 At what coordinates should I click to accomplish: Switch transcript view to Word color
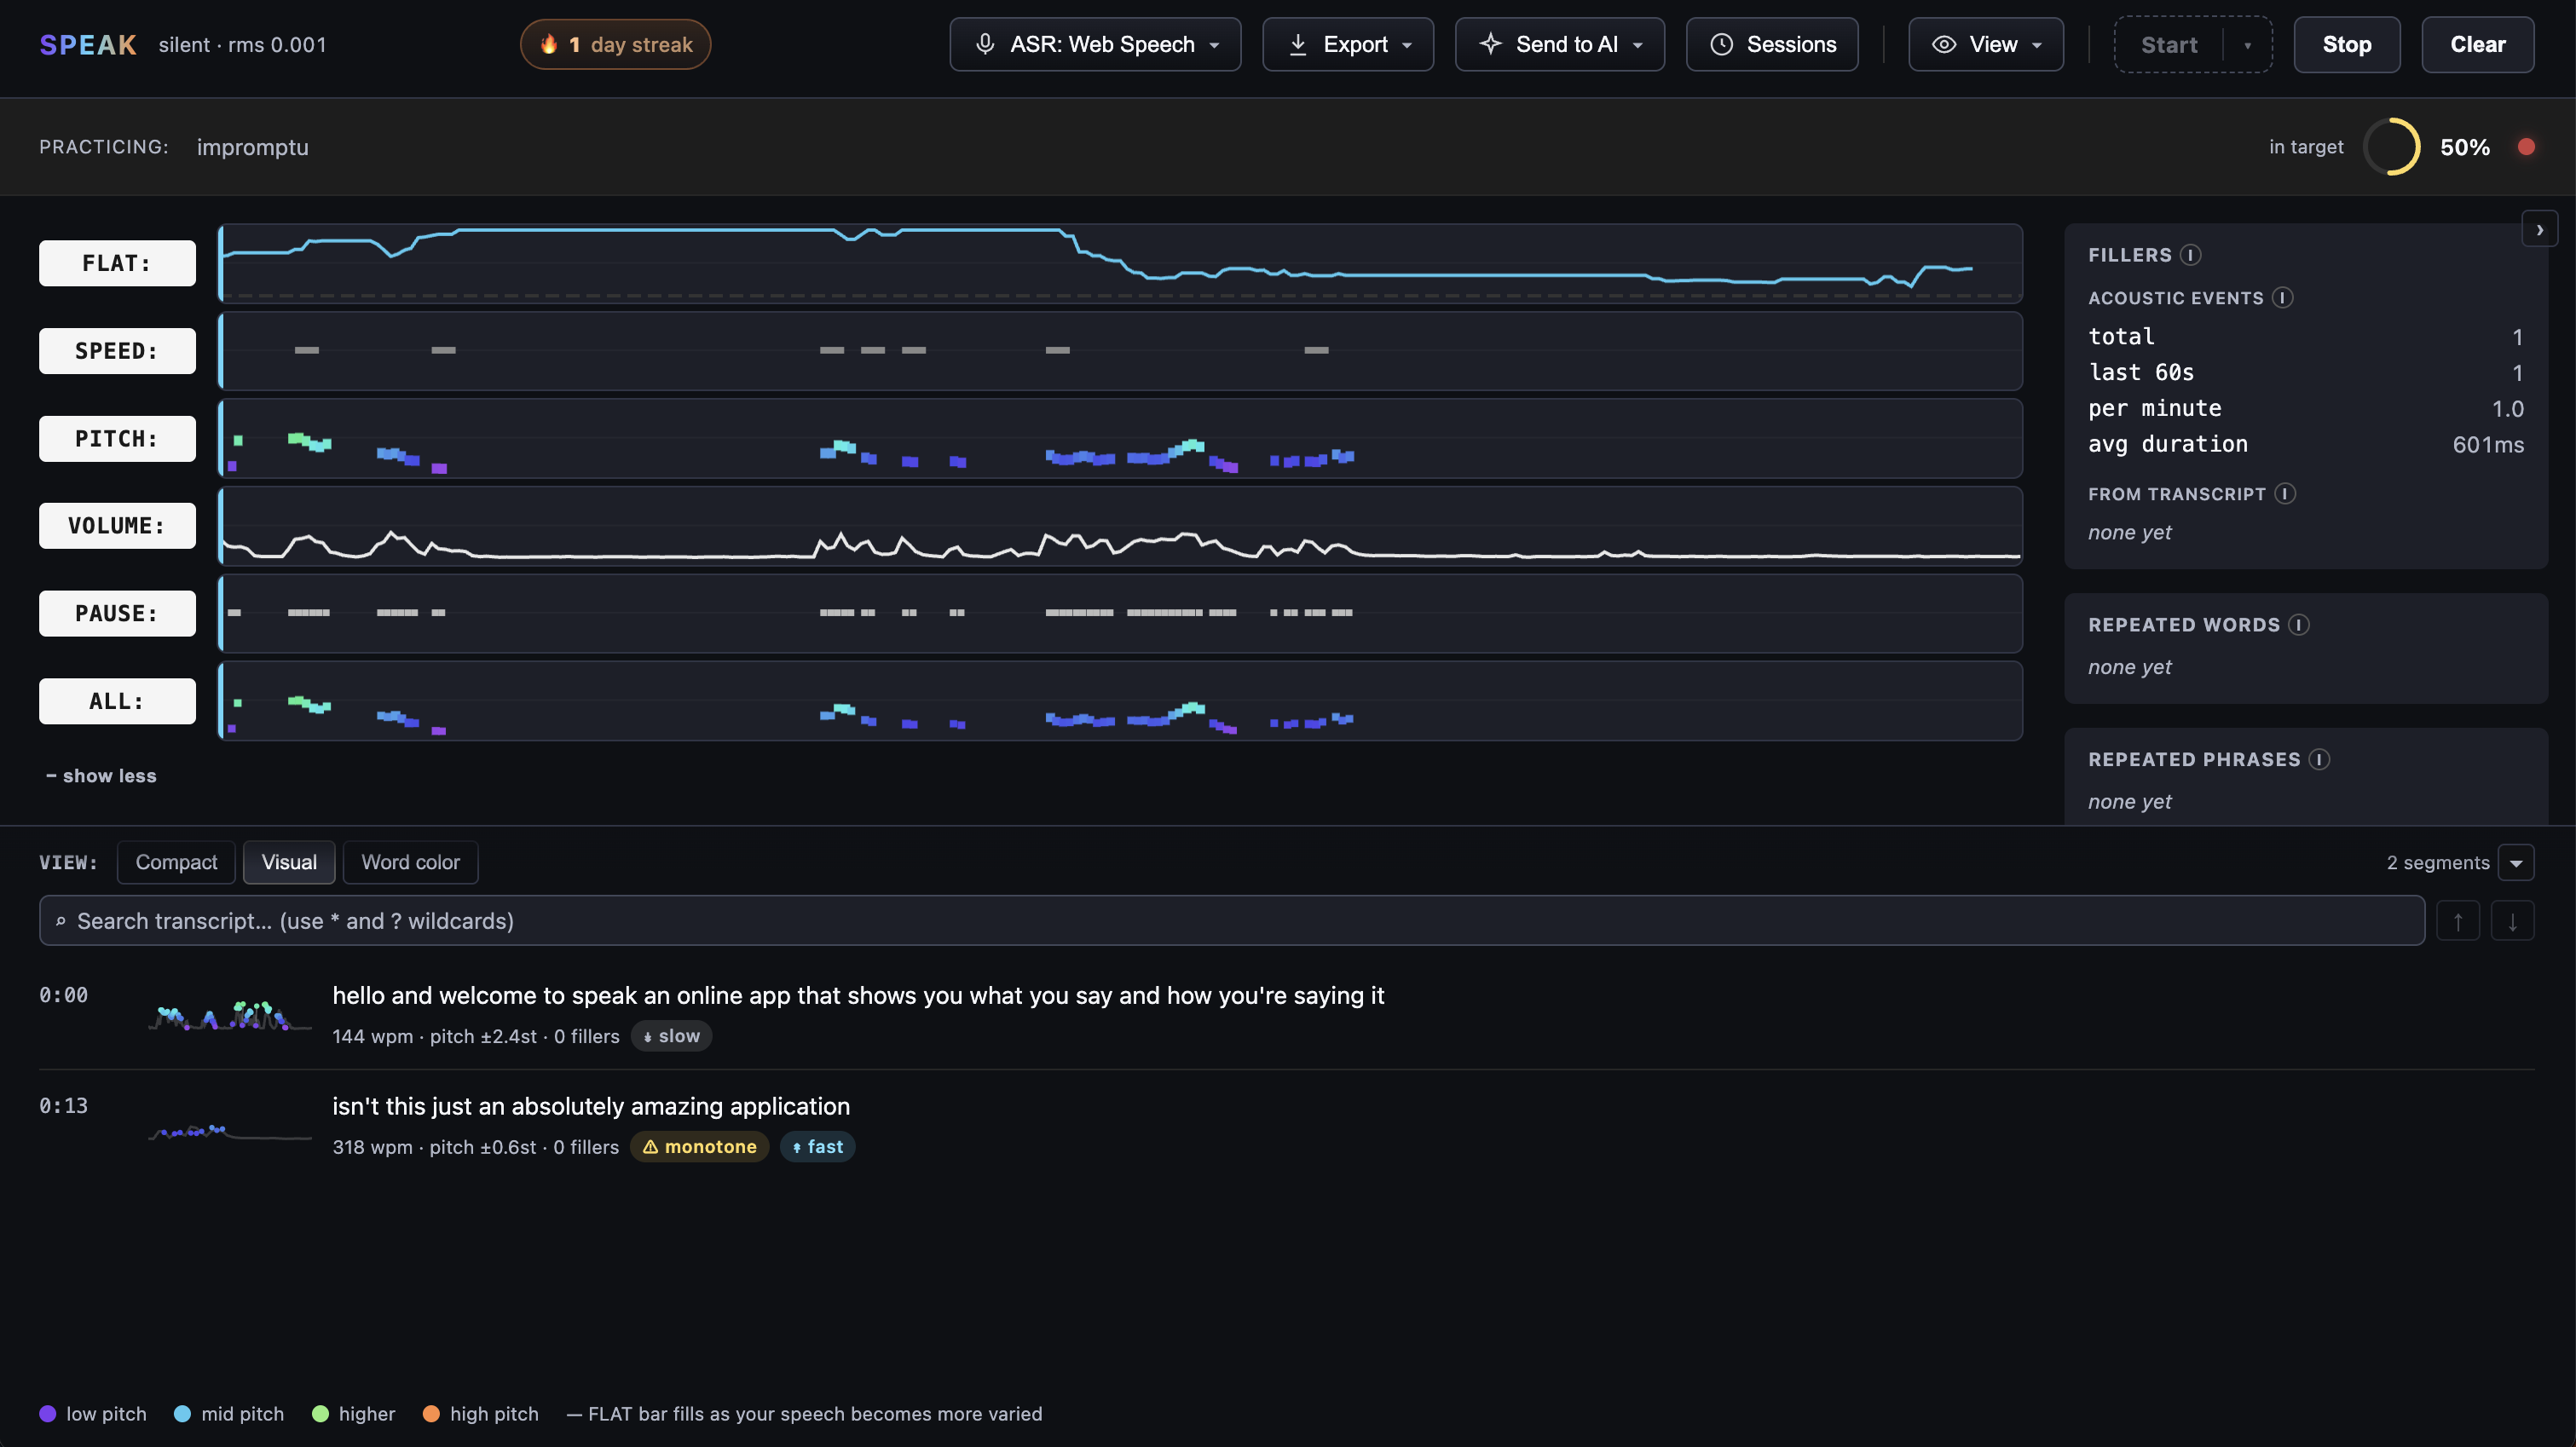(x=410, y=862)
